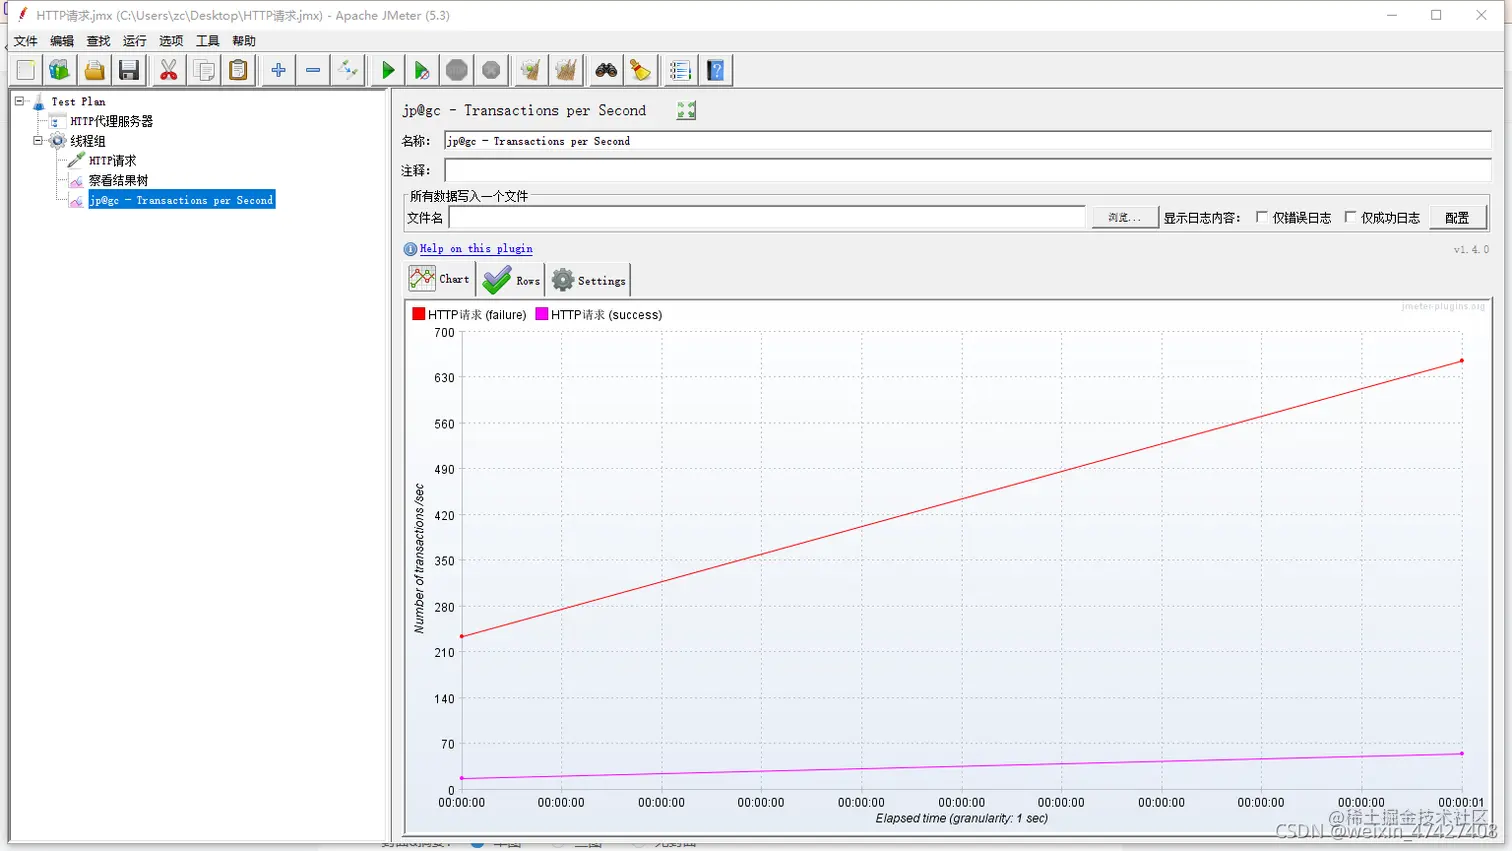
Task: Open the 文件 menu
Action: 26,41
